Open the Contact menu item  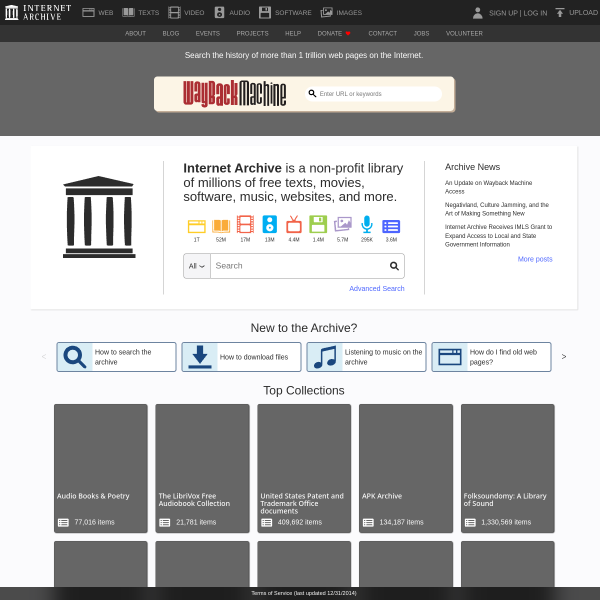pos(383,34)
